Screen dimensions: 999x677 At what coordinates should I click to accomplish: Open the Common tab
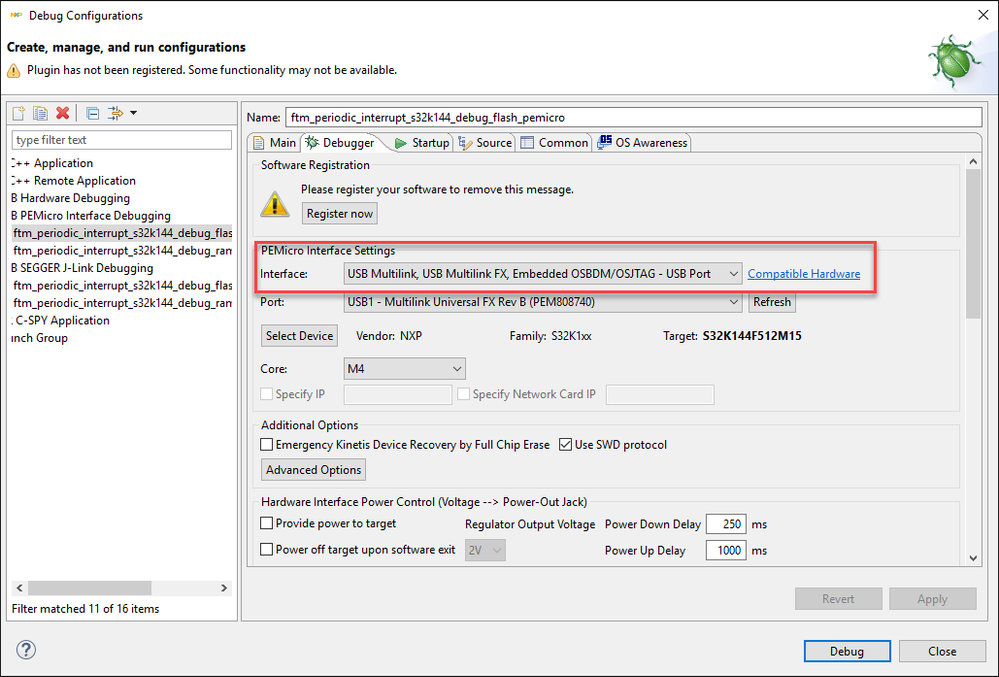(554, 143)
